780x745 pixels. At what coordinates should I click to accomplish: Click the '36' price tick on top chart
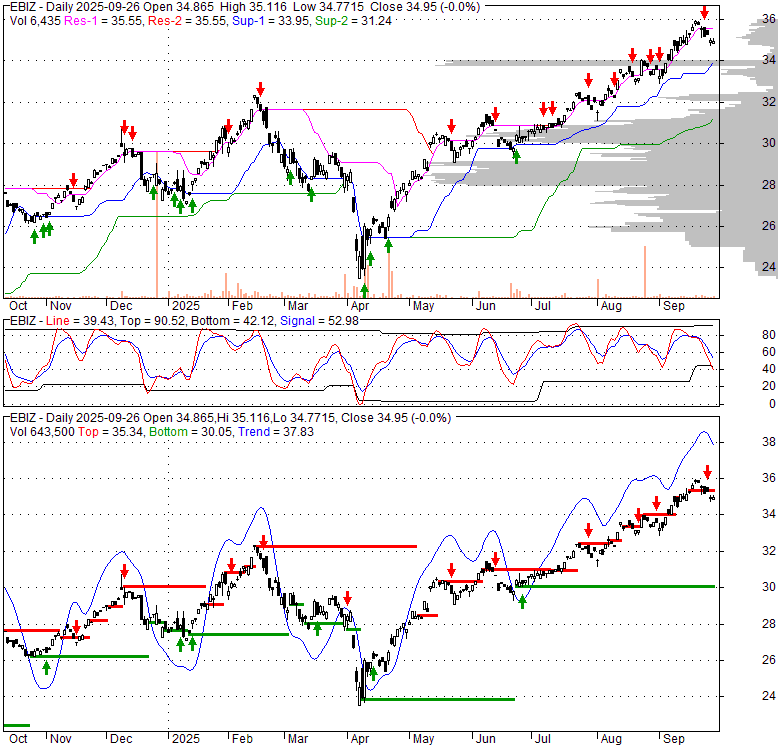pos(769,19)
